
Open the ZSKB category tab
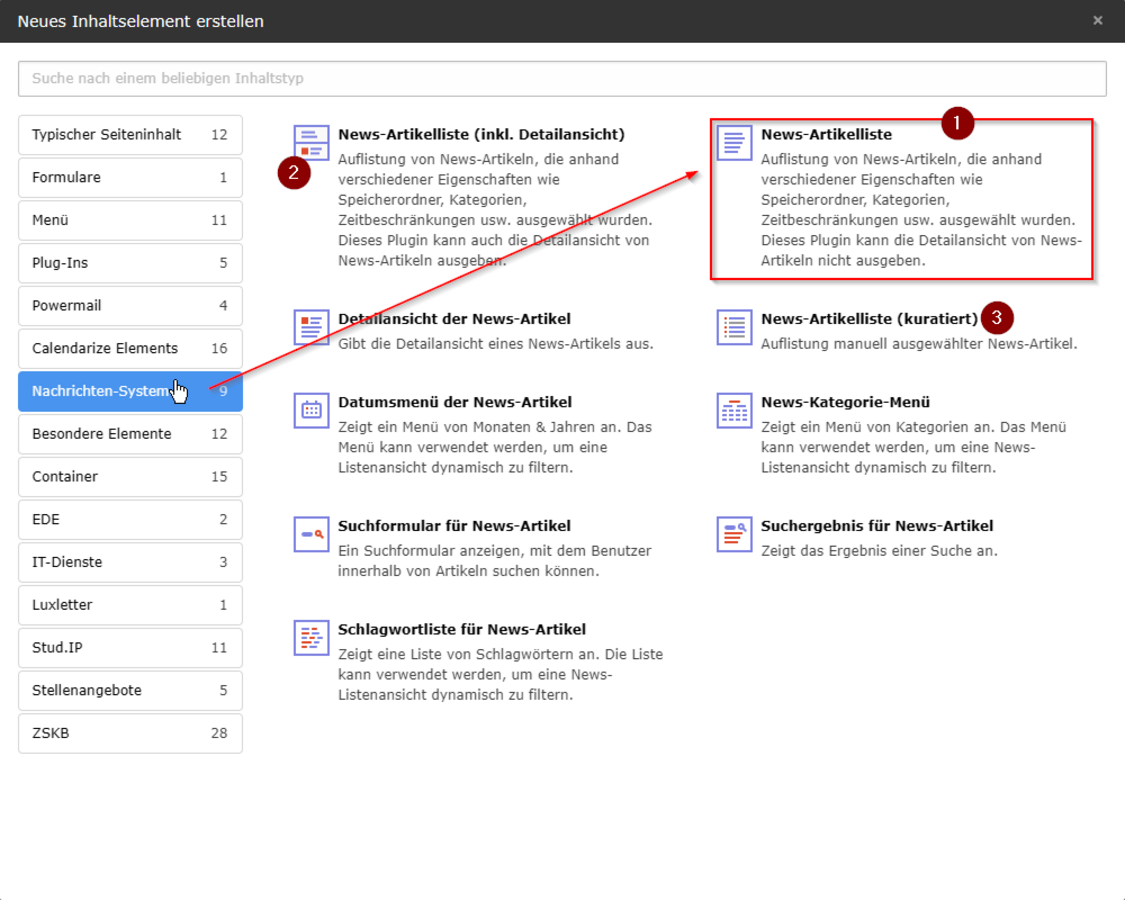pyautogui.click(x=130, y=733)
